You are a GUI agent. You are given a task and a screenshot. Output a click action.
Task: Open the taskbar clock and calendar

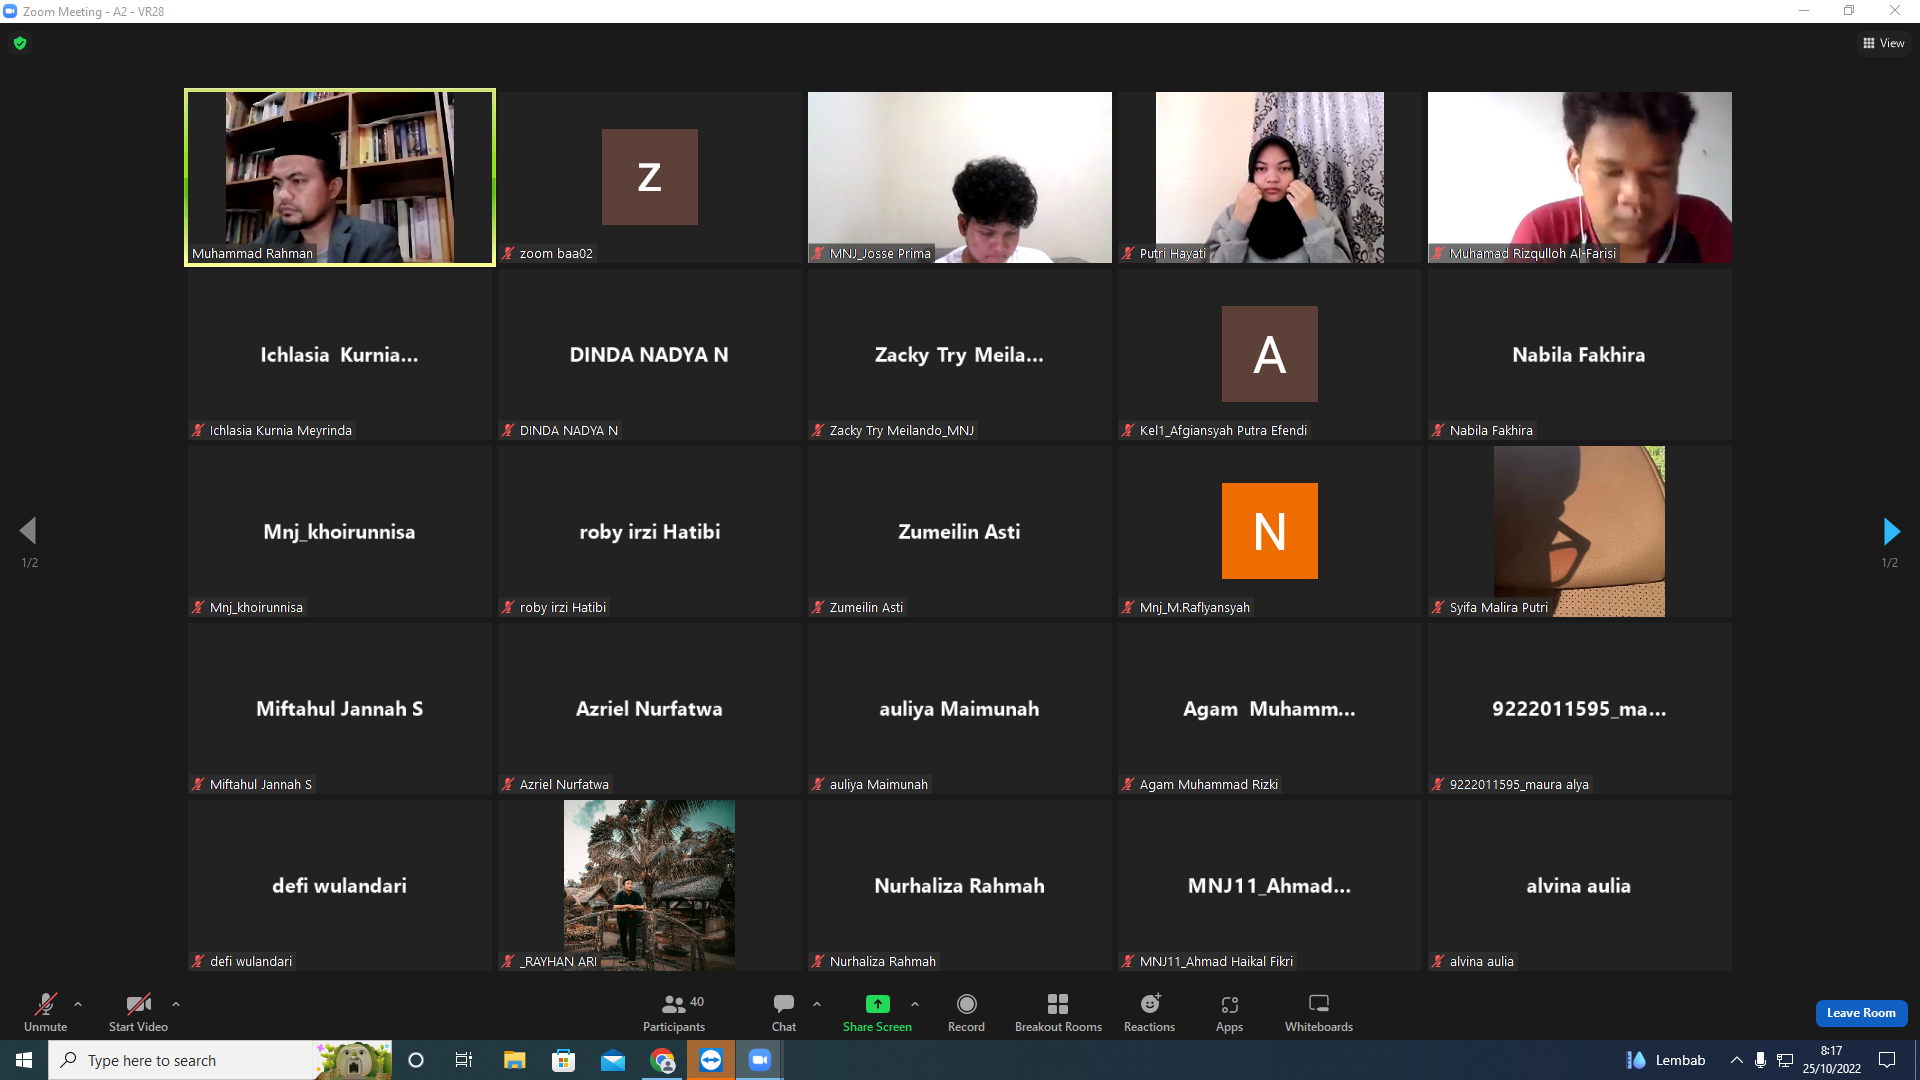pos(1832,1060)
